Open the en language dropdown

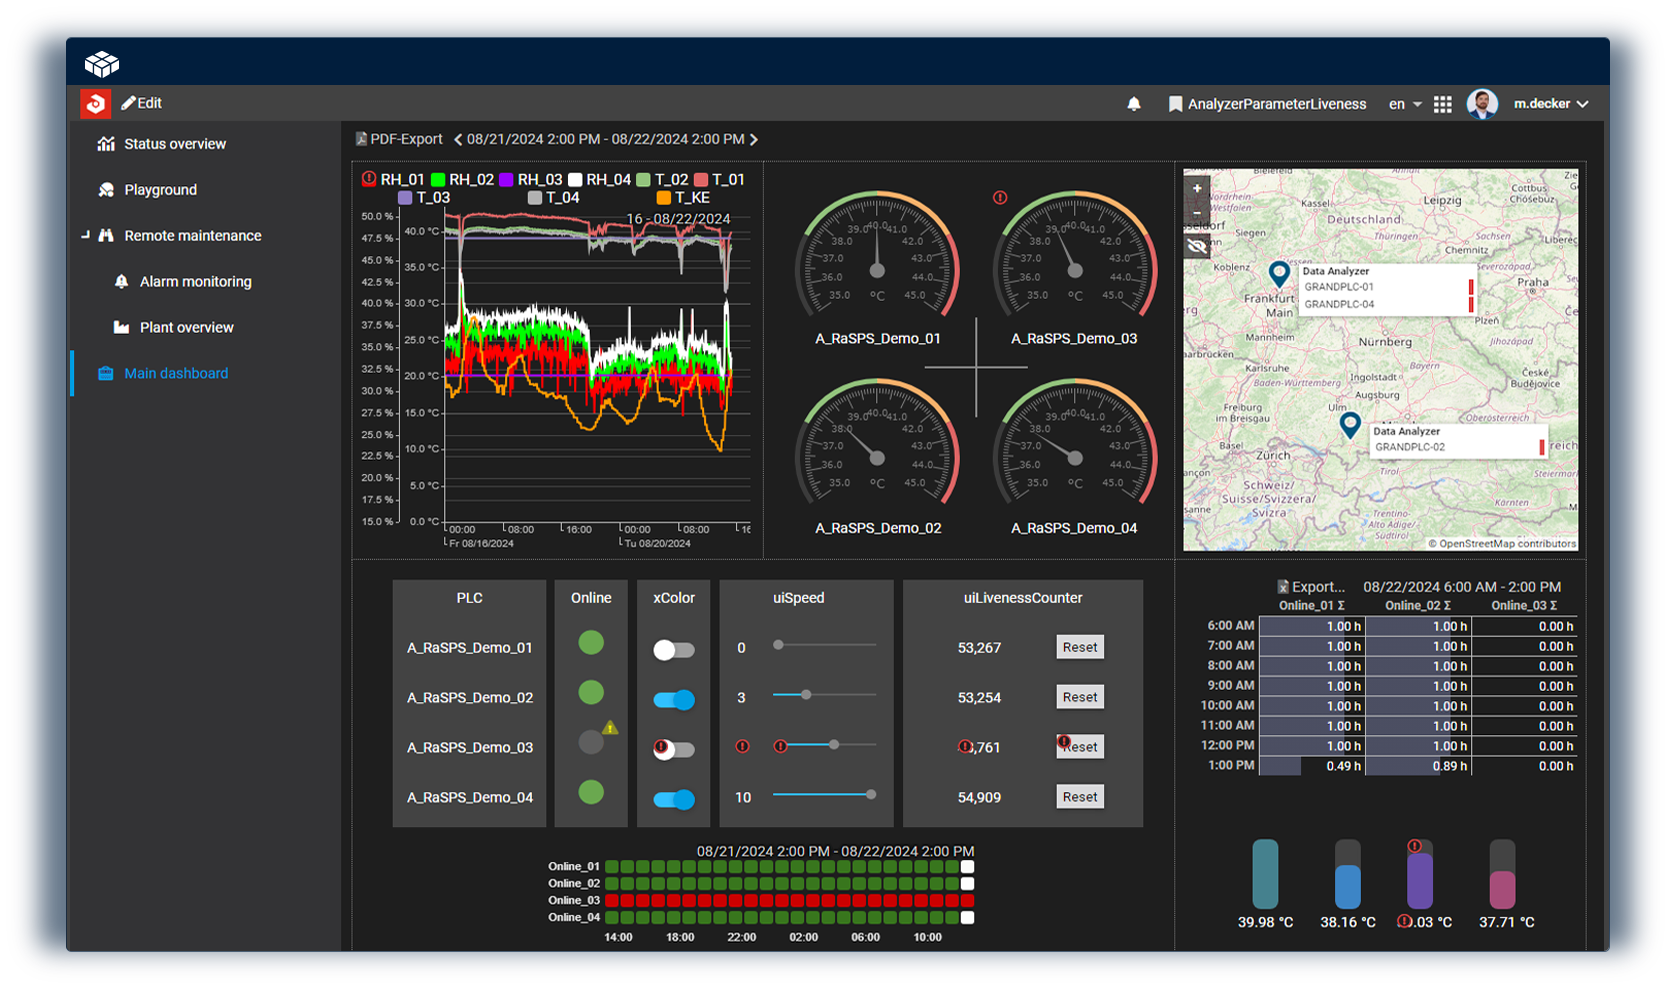pos(1404,104)
